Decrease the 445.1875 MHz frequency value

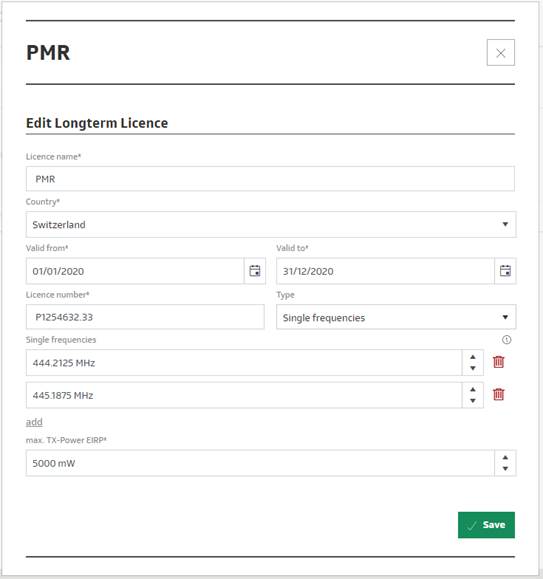(472, 401)
